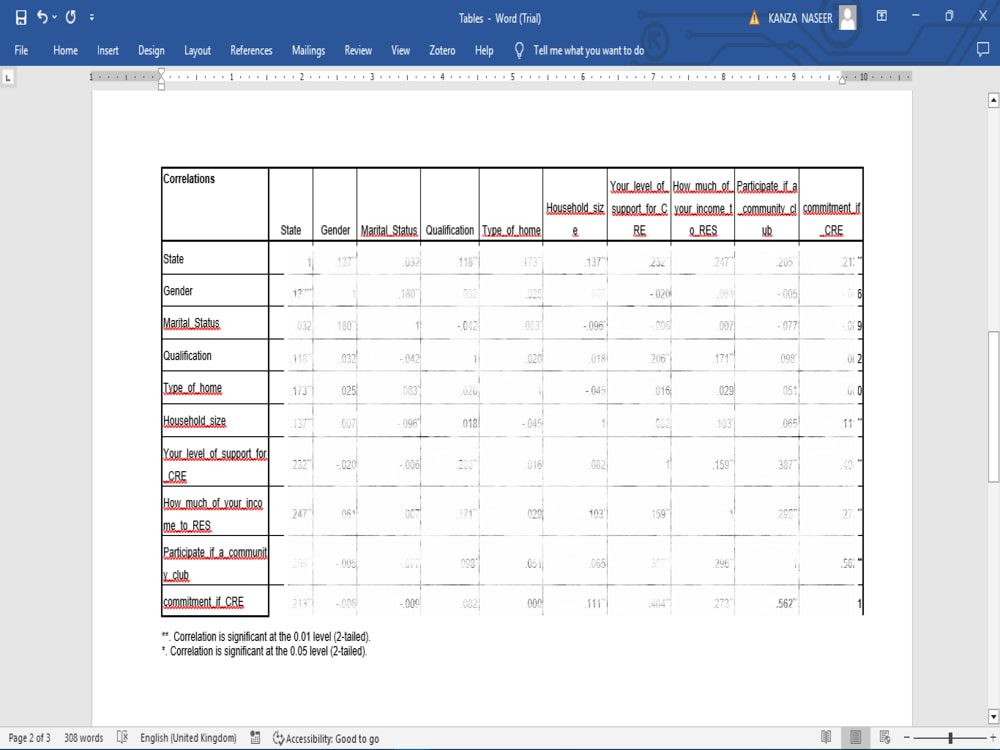The width and height of the screenshot is (1000, 750).
Task: Switch to Web Layout view
Action: [x=885, y=737]
